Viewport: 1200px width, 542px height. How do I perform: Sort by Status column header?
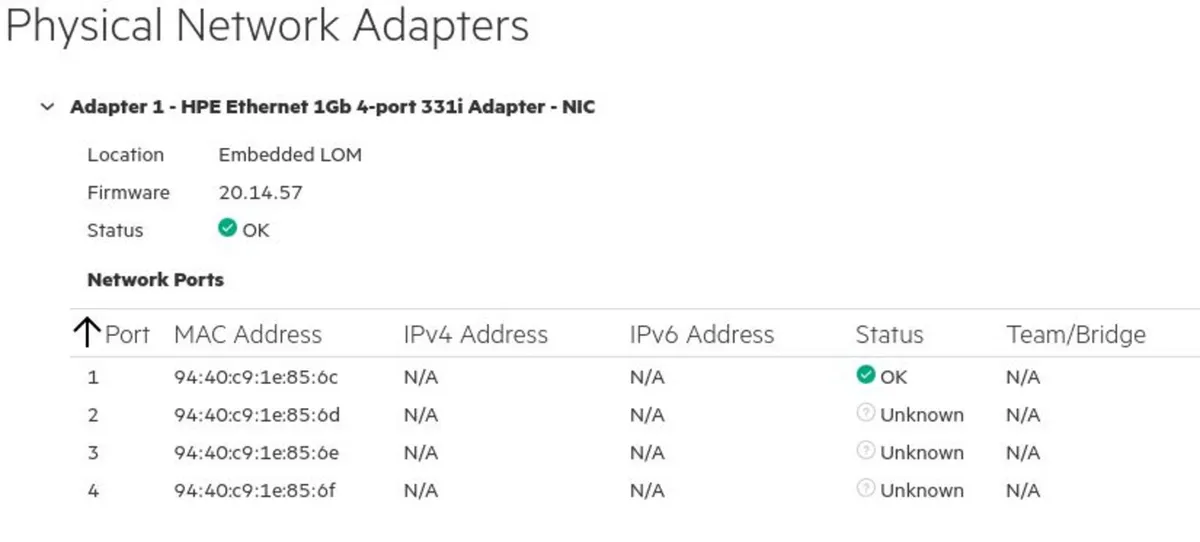point(889,335)
